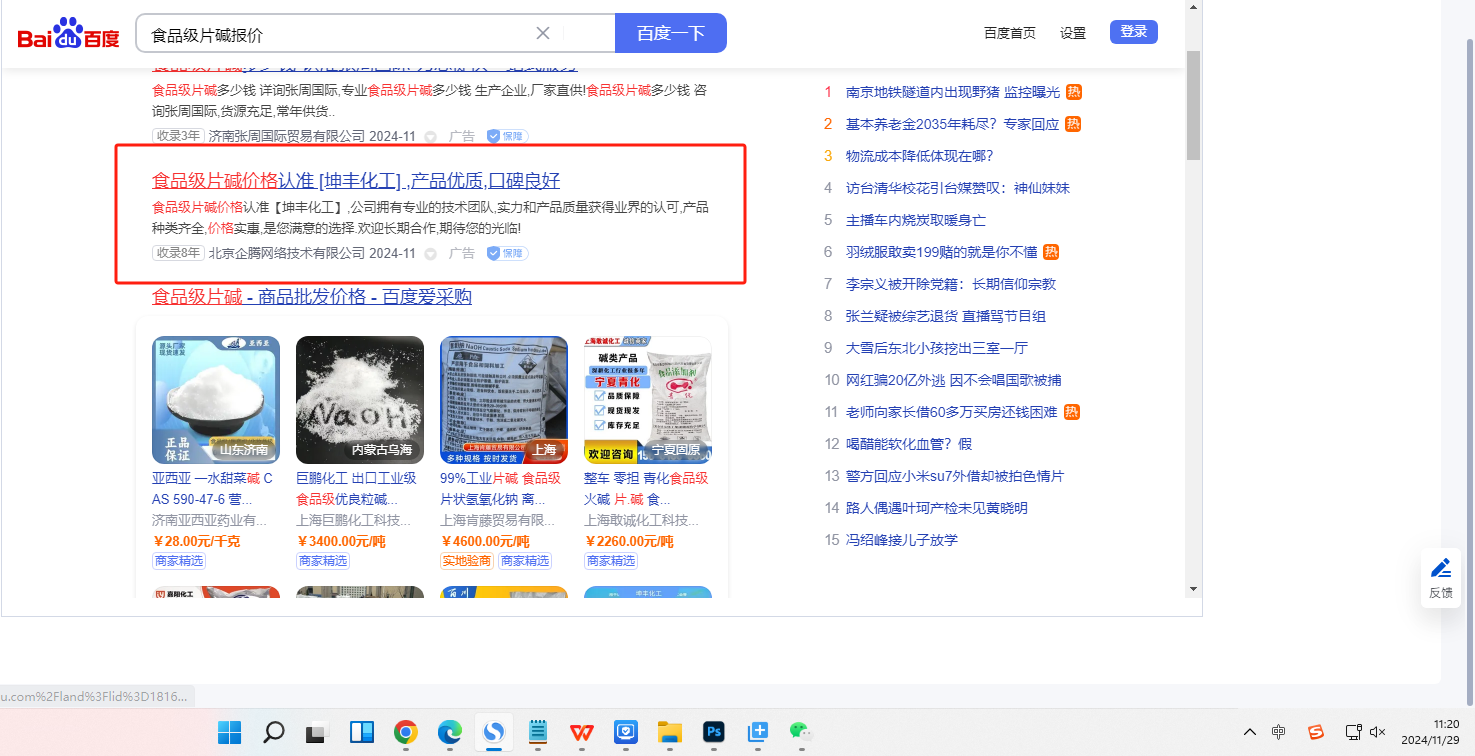Open hot search 老师向家长借60多万买房还钱困难

pyautogui.click(x=952, y=412)
